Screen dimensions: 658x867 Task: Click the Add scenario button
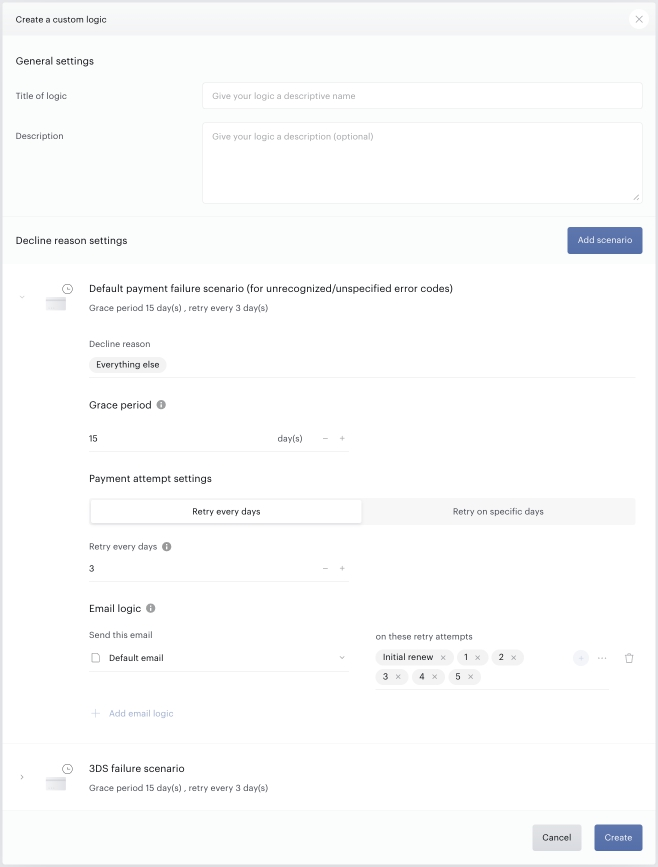(605, 241)
